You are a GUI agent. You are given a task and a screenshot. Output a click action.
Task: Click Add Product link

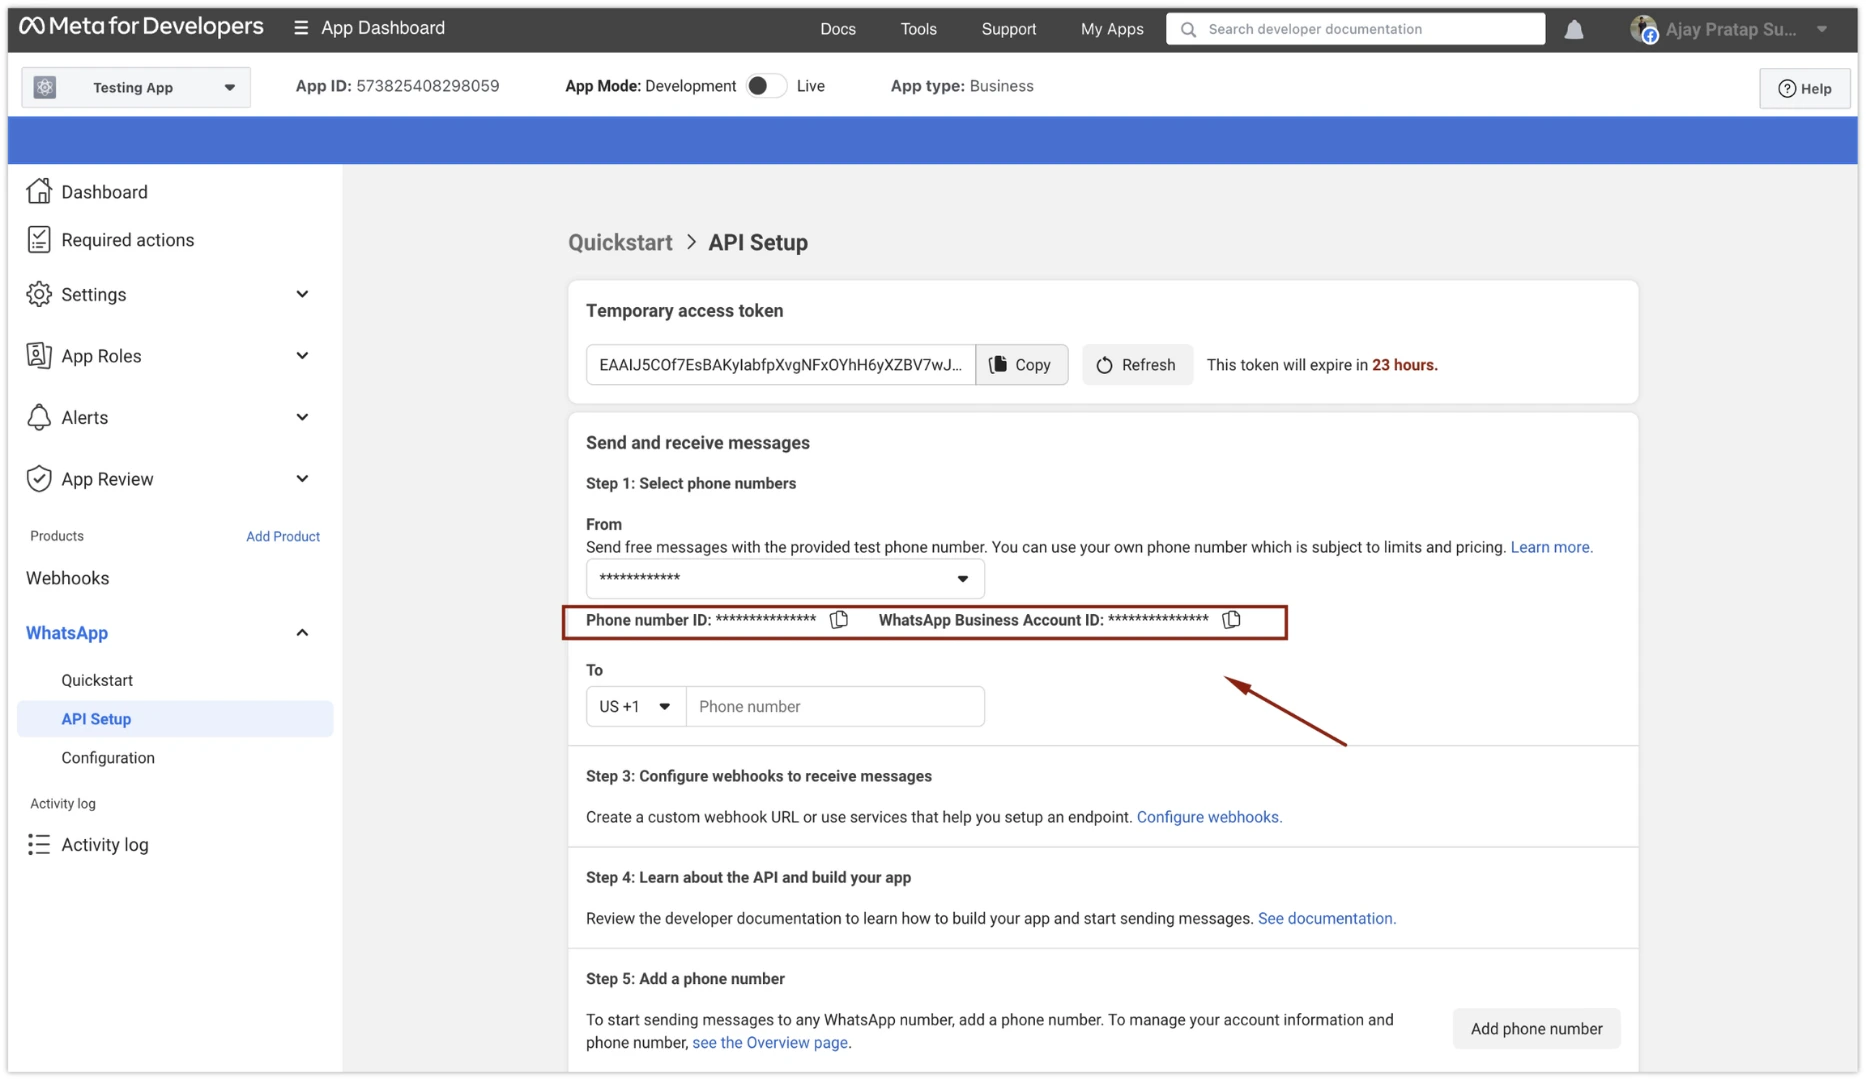[x=283, y=537]
